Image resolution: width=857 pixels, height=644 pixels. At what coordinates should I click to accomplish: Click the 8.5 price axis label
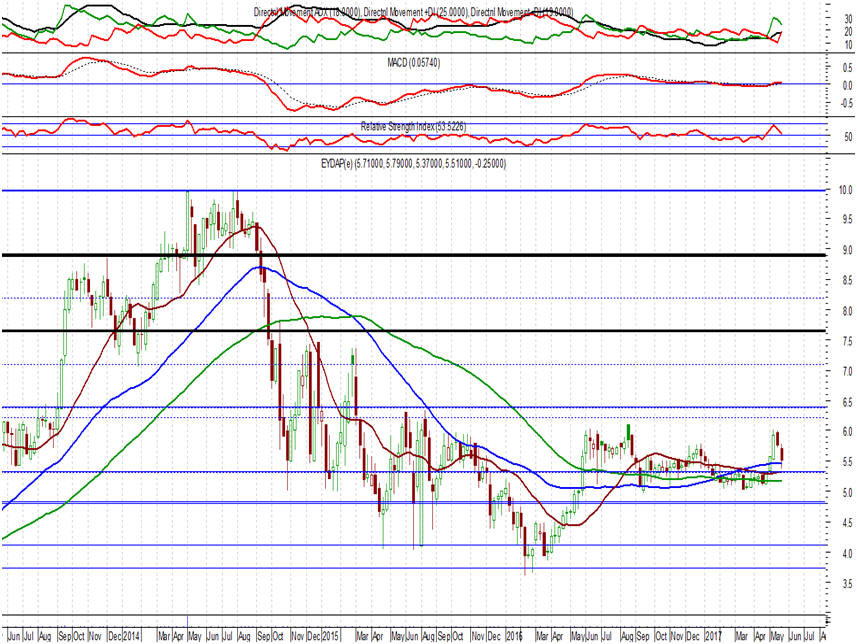(848, 280)
